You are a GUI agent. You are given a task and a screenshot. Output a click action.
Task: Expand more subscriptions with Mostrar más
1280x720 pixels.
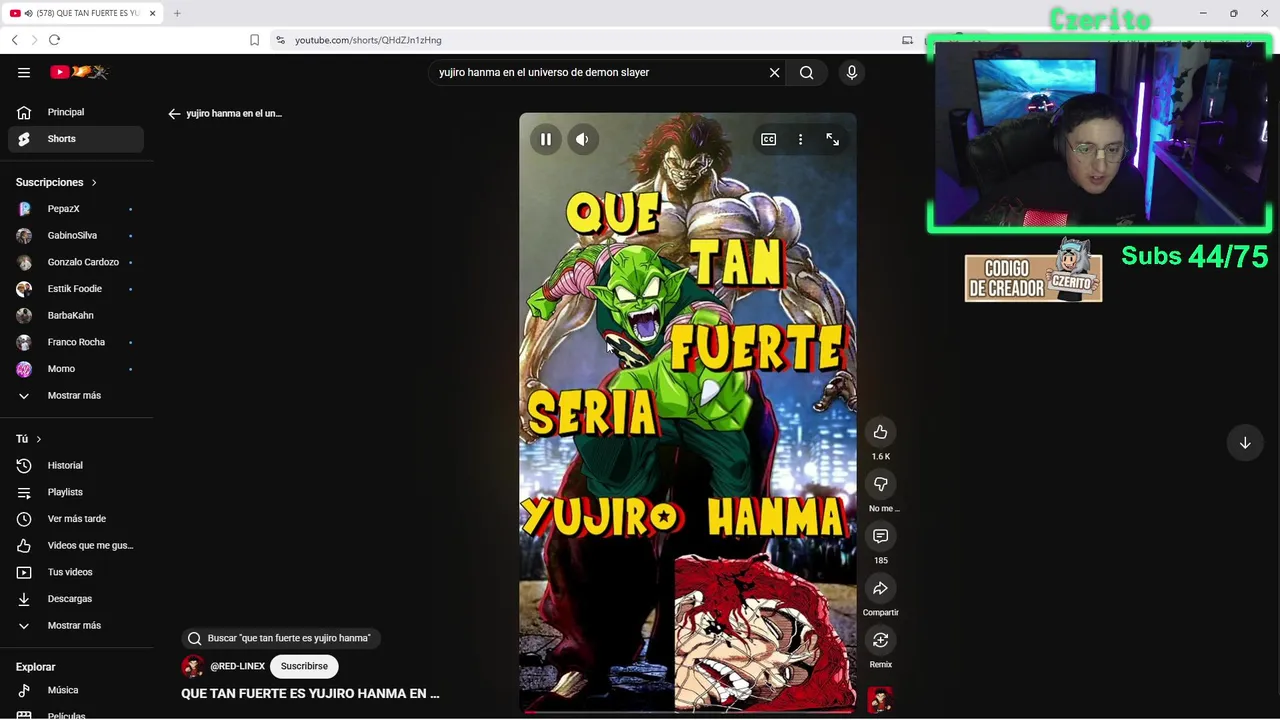click(76, 395)
